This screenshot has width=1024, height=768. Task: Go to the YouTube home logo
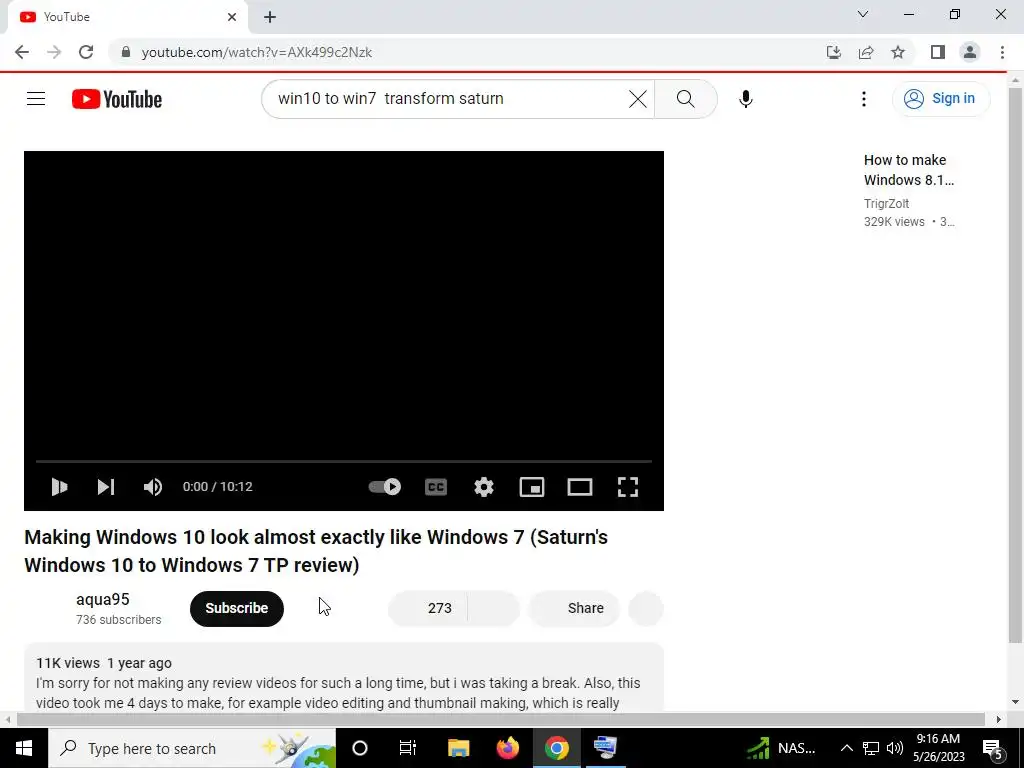[x=117, y=99]
